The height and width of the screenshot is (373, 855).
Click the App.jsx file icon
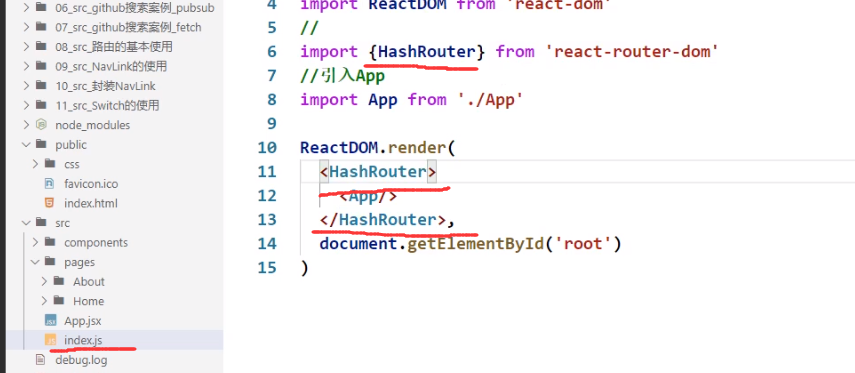coord(50,321)
